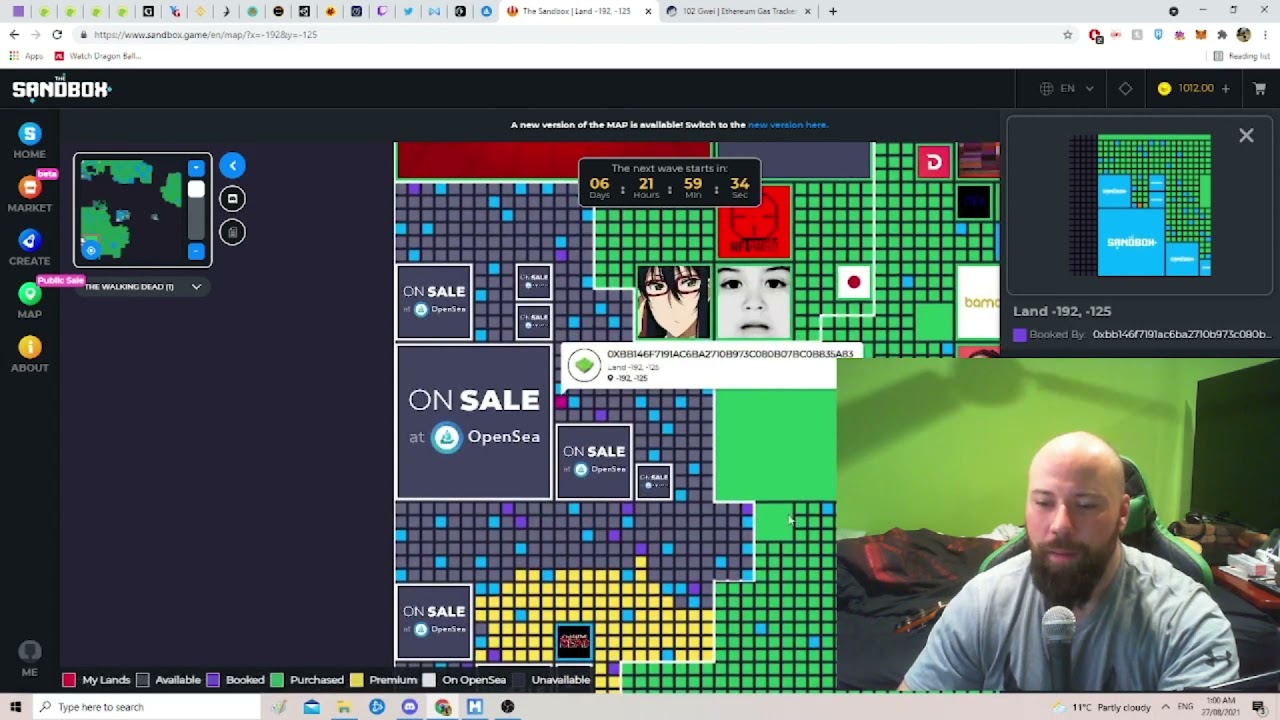Open Mail from the taskbar

(311, 707)
